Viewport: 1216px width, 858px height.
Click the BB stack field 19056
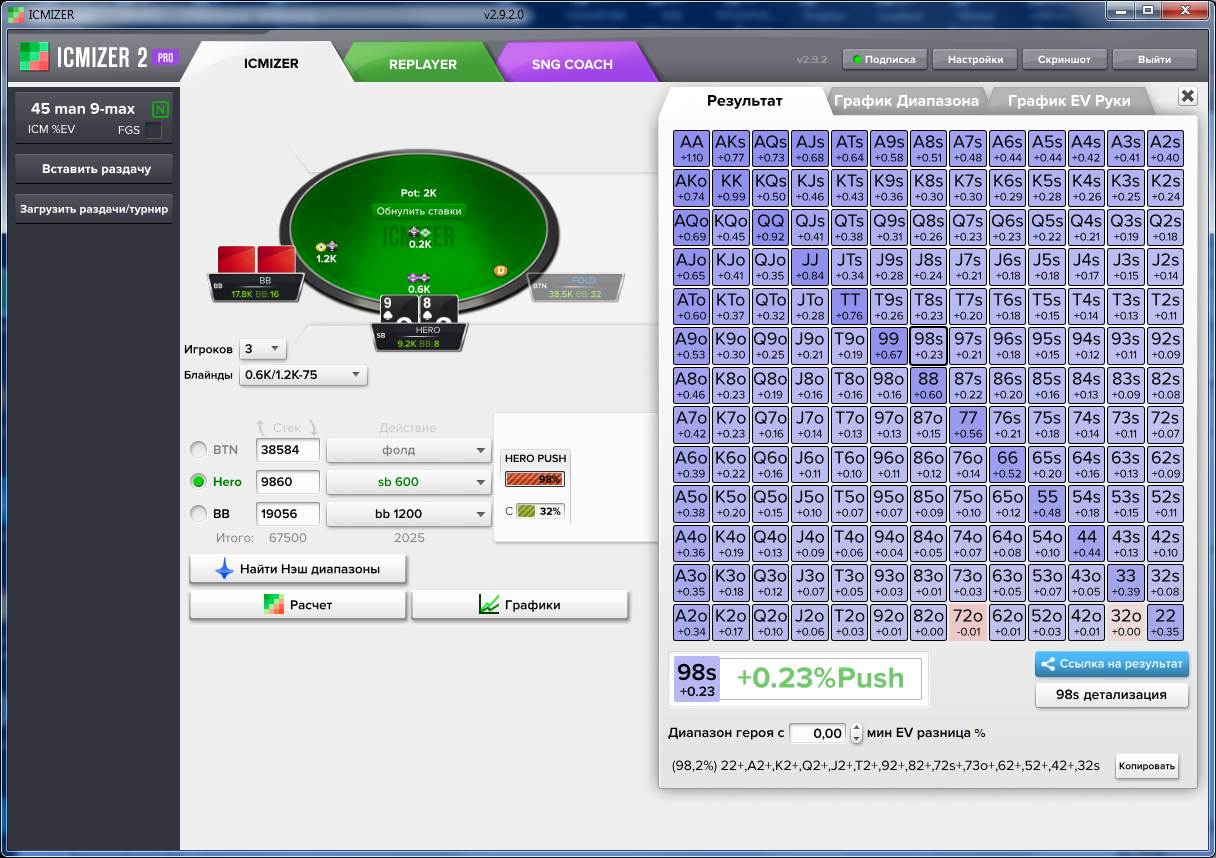tap(288, 514)
